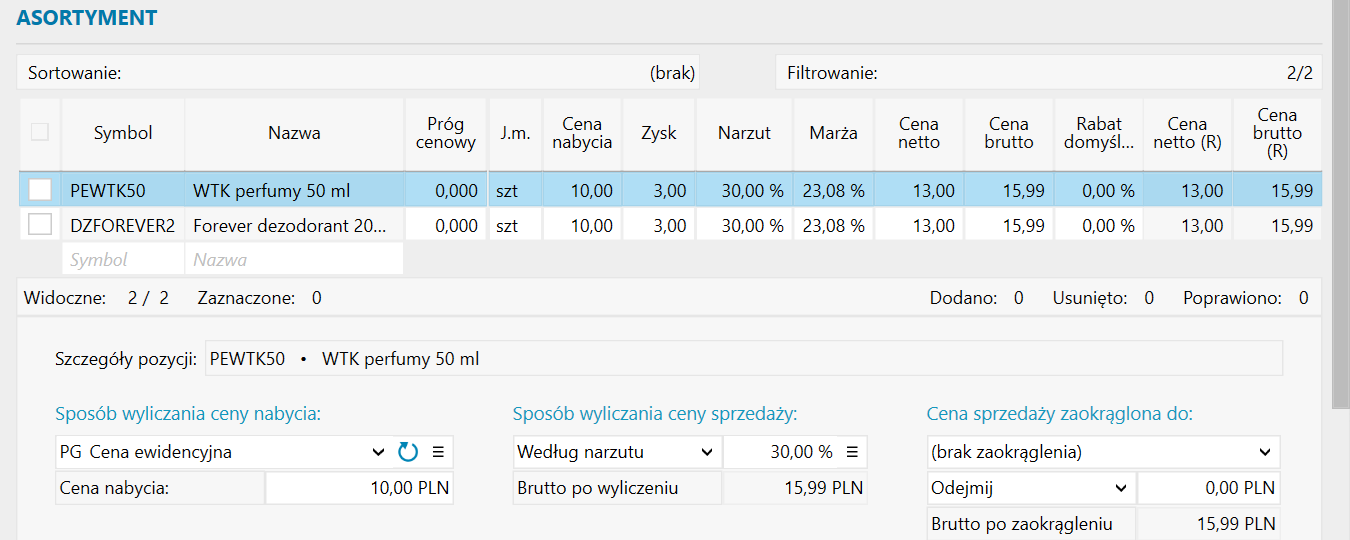This screenshot has height=540, width=1350.
Task: Tick the checkbox for DZFOREVER2 row
Action: tap(40, 225)
